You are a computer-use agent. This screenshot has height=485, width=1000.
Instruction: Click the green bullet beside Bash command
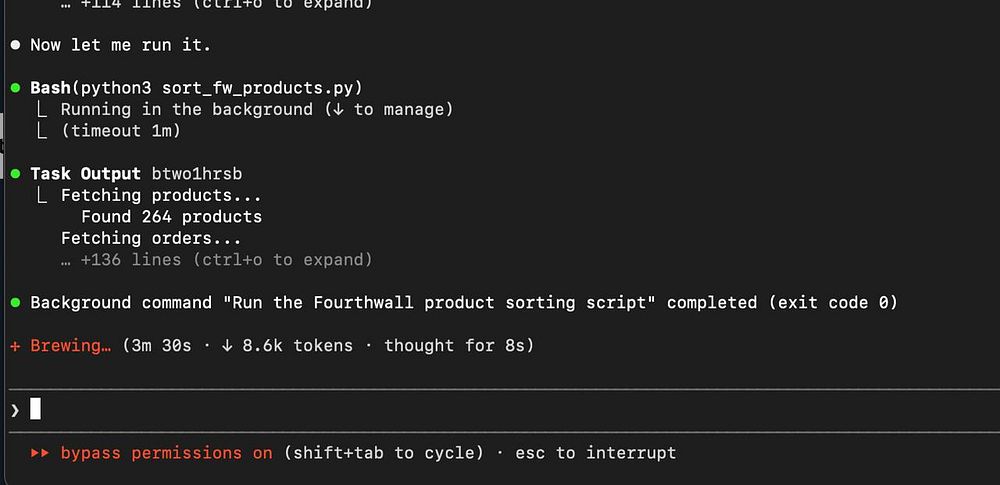tap(15, 88)
